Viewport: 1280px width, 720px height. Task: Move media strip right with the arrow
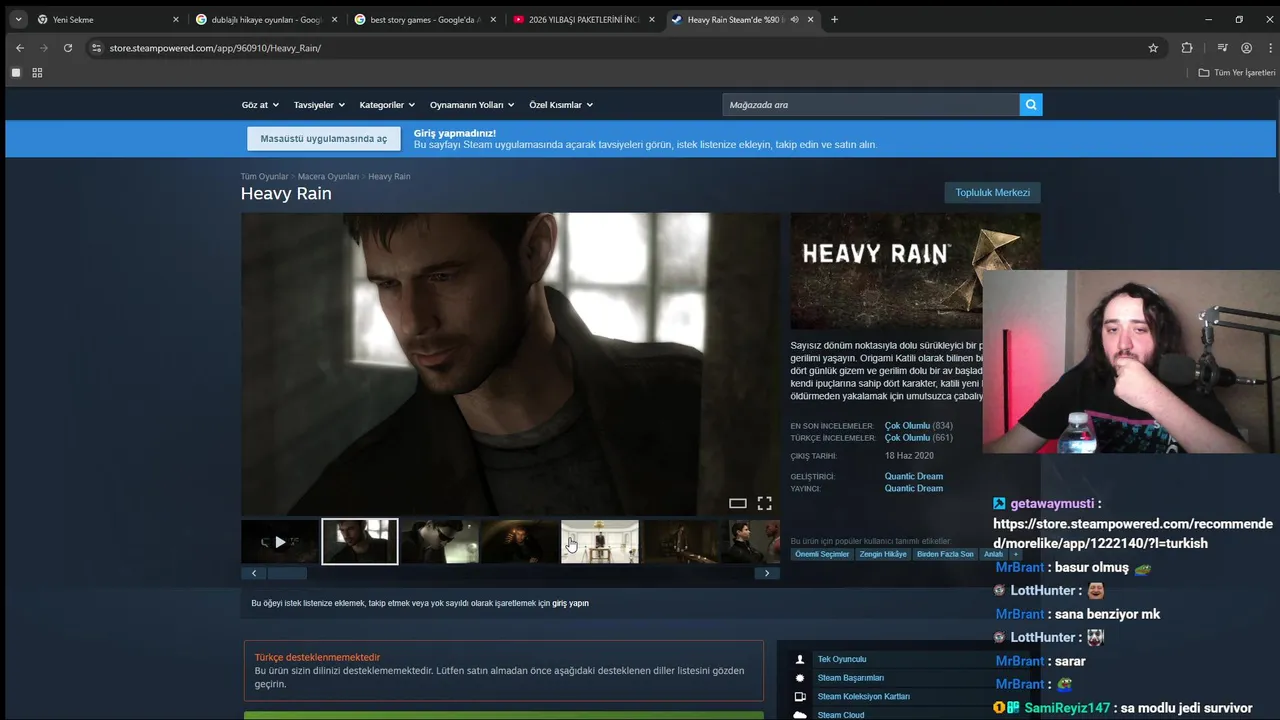click(767, 573)
